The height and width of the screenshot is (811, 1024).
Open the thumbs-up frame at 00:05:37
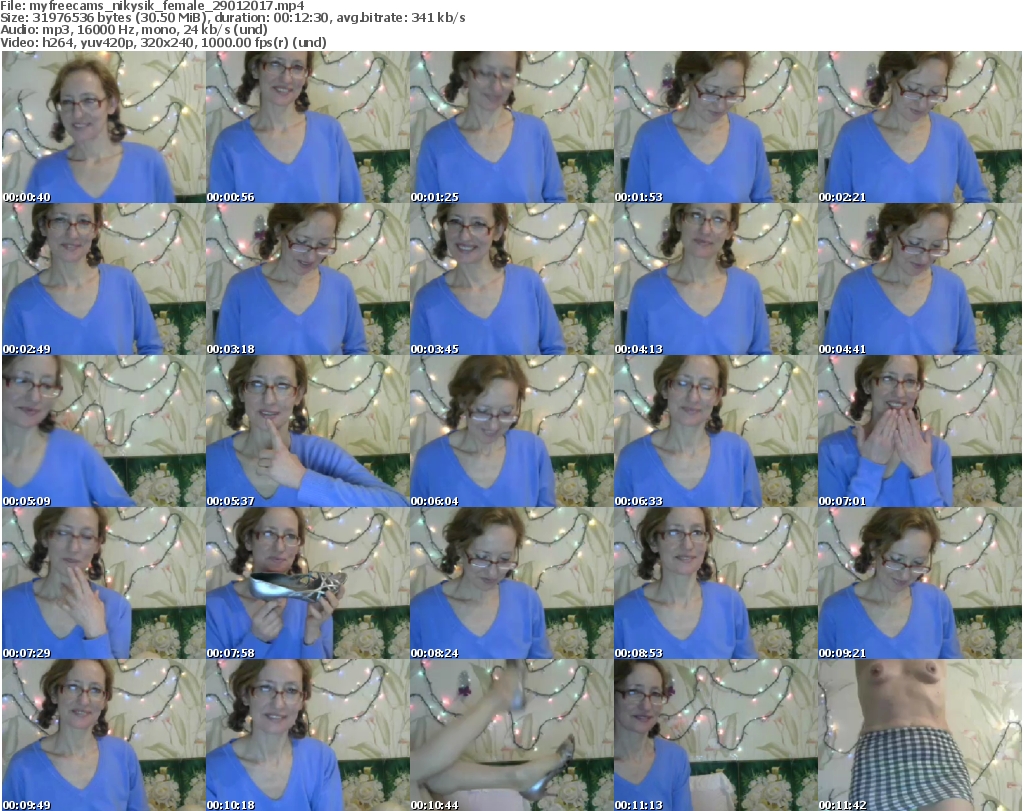[x=308, y=432]
